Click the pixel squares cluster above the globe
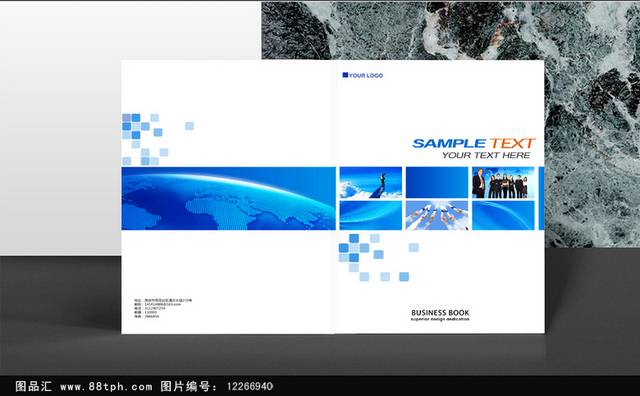The height and width of the screenshot is (396, 640). tap(158, 139)
